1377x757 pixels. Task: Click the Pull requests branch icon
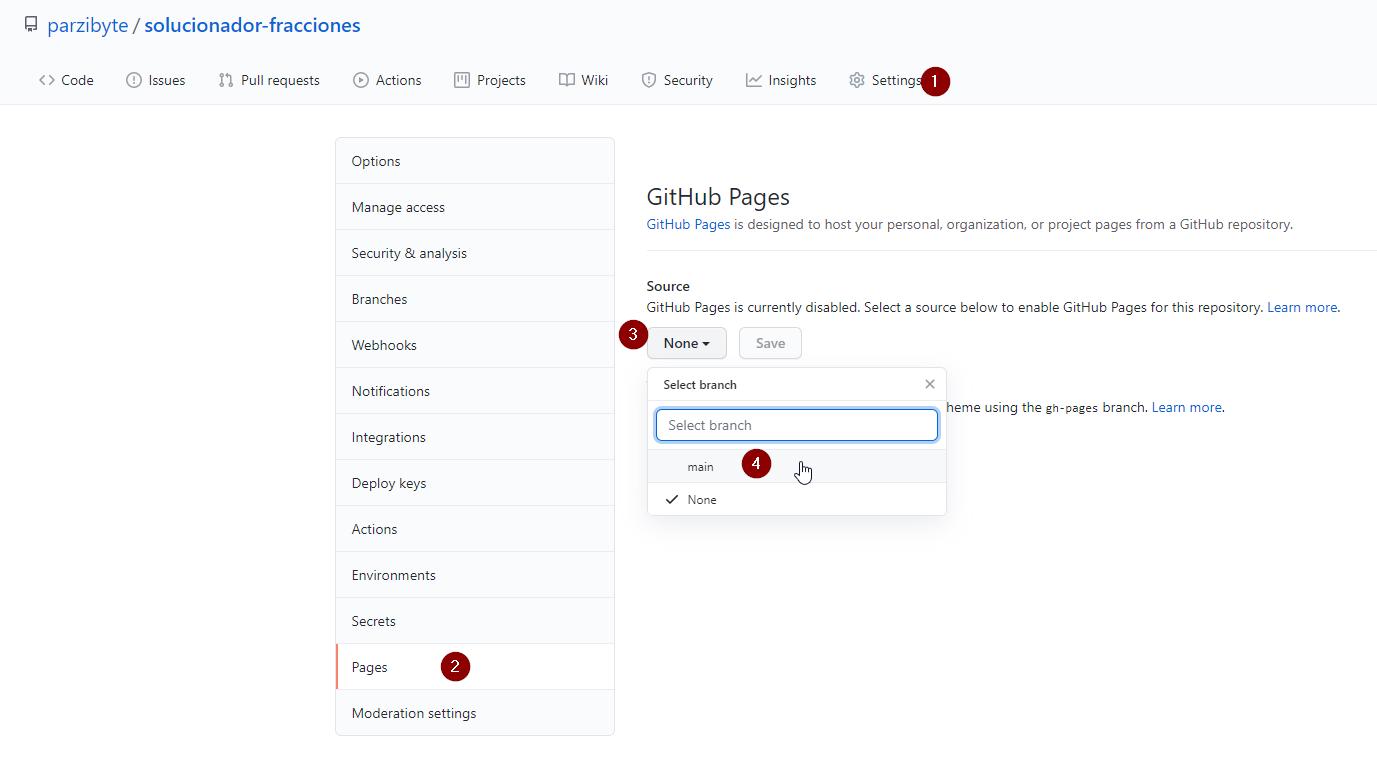(x=226, y=80)
